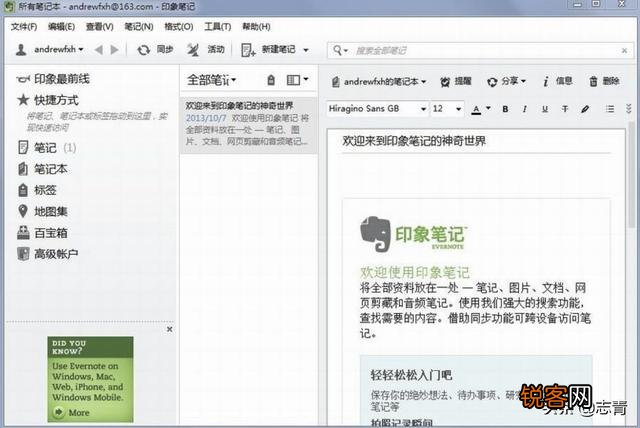Viewport: 640px width, 428px height.
Task: Open the note list view options dropdown
Action: click(x=297, y=80)
